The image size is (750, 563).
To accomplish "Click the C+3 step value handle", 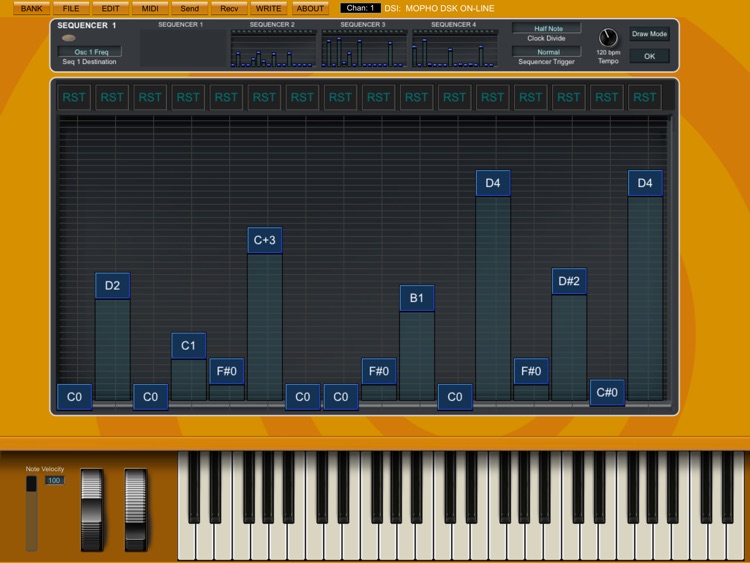I will tap(265, 240).
